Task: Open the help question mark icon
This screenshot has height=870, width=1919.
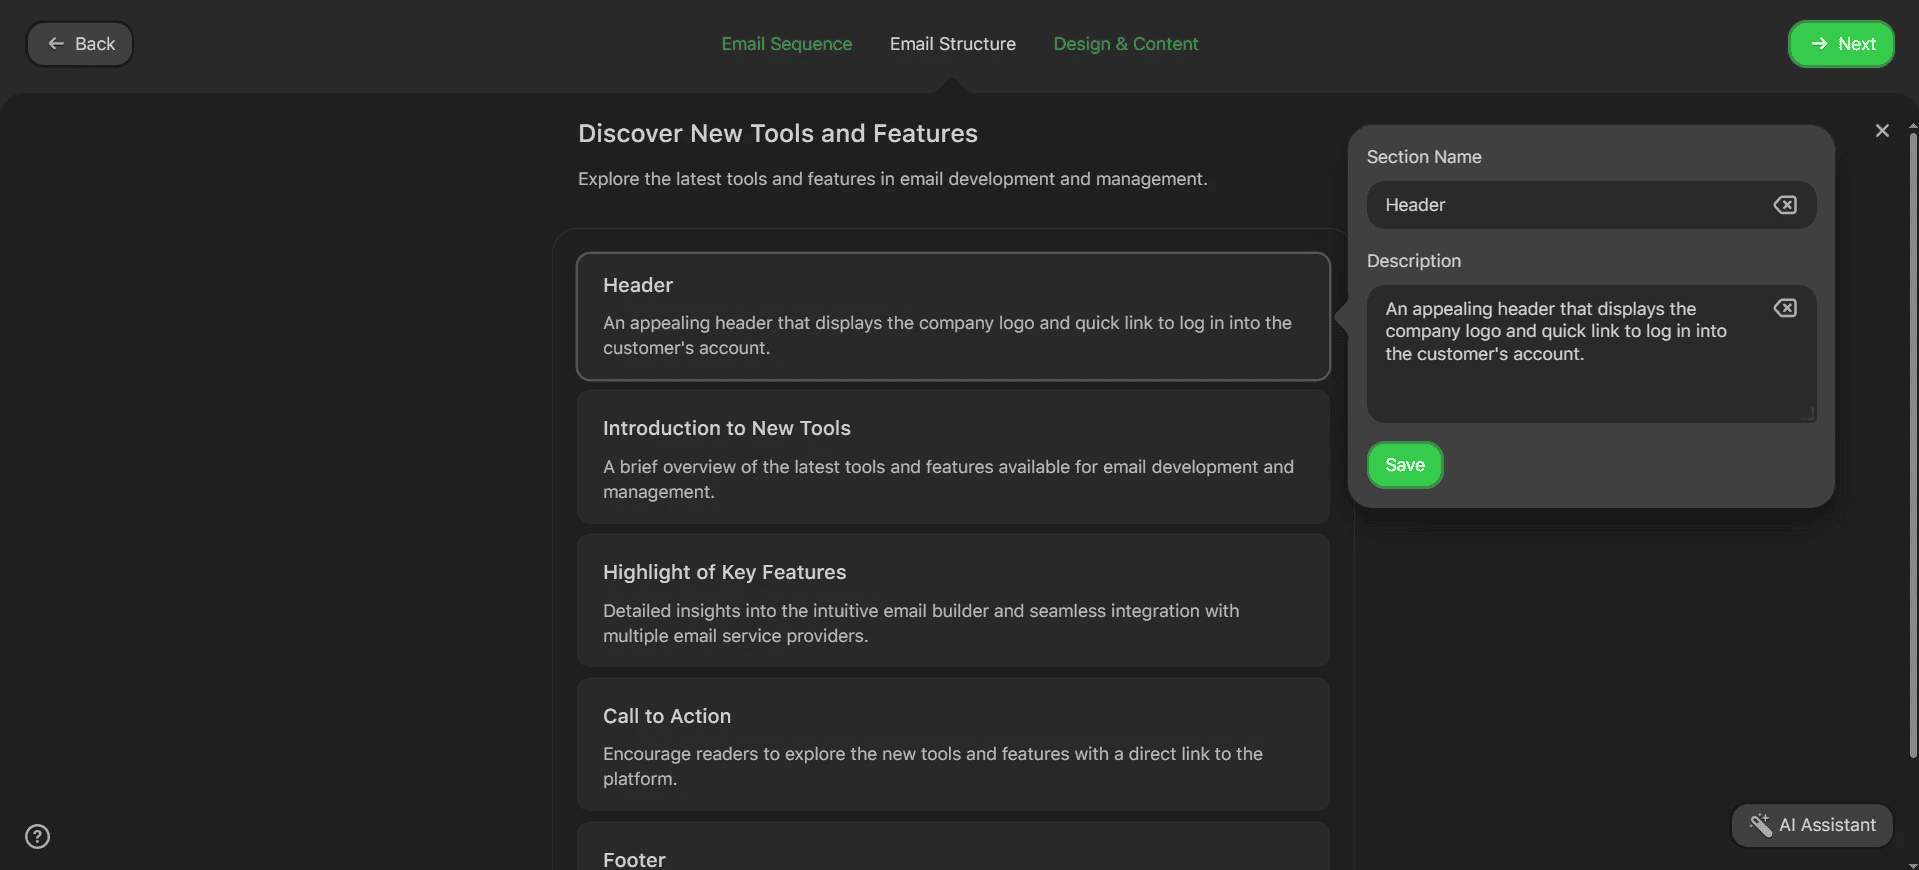Action: 37,836
